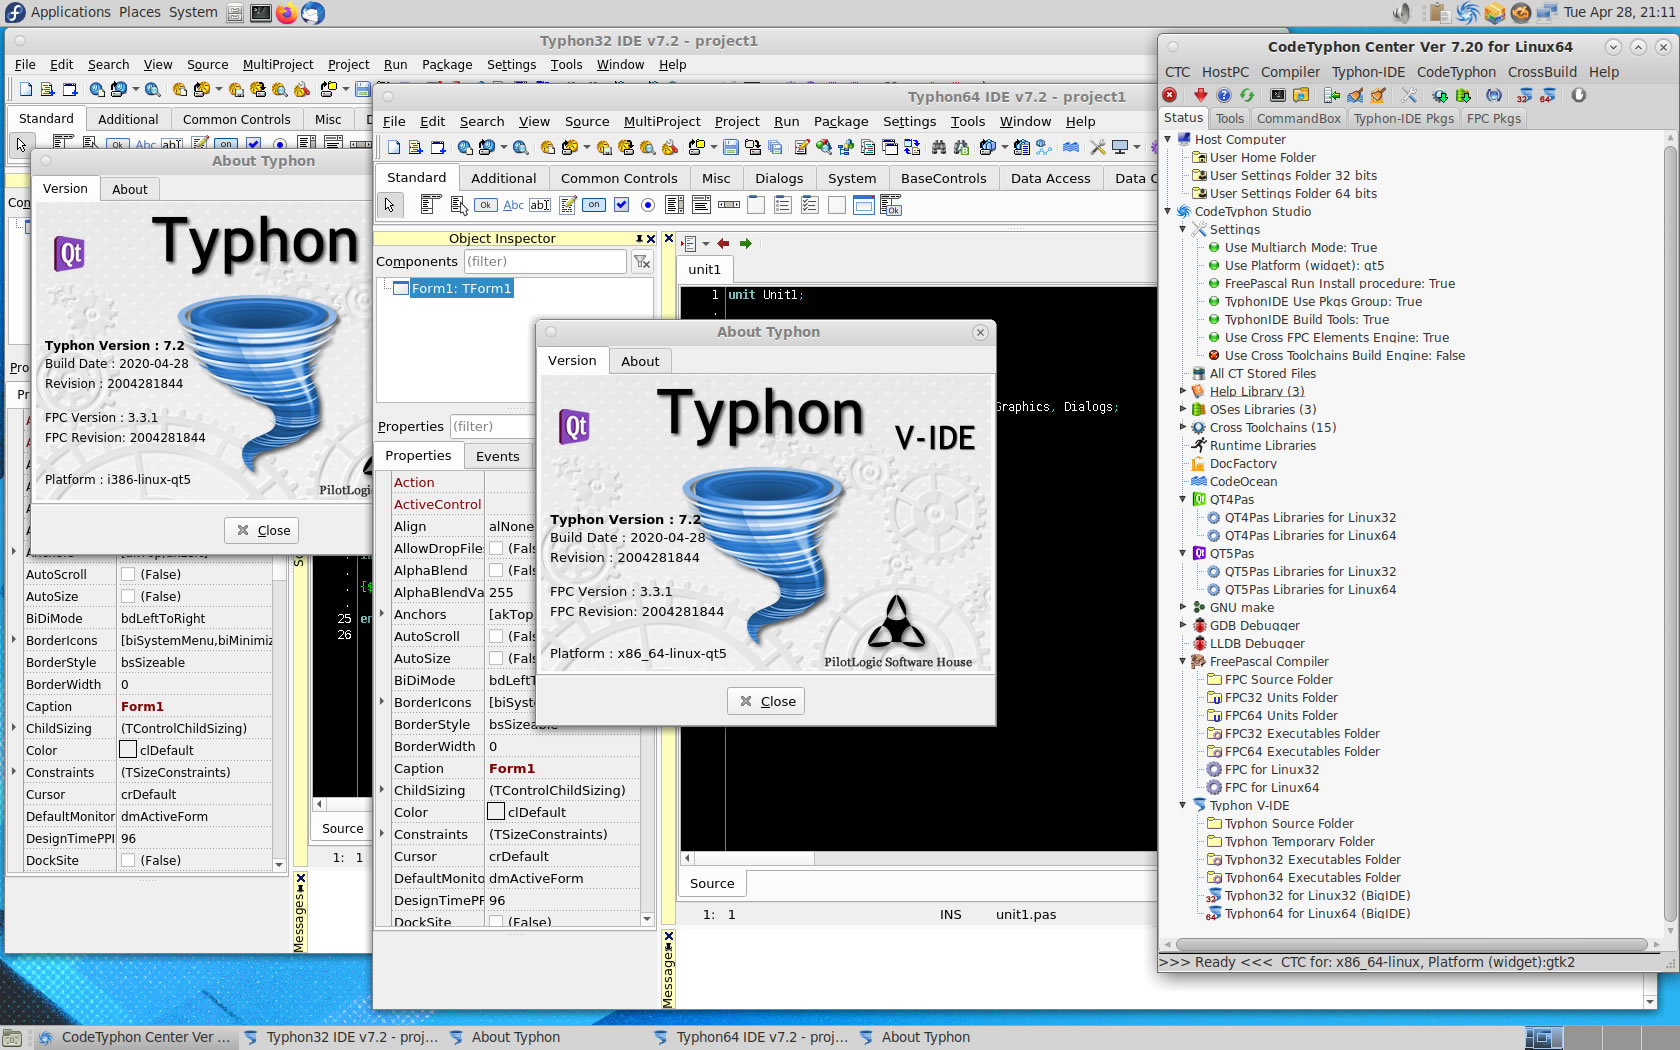Viewport: 1680px width, 1050px height.
Task: Select TButton component in Typhon64 palette
Action: click(x=486, y=205)
